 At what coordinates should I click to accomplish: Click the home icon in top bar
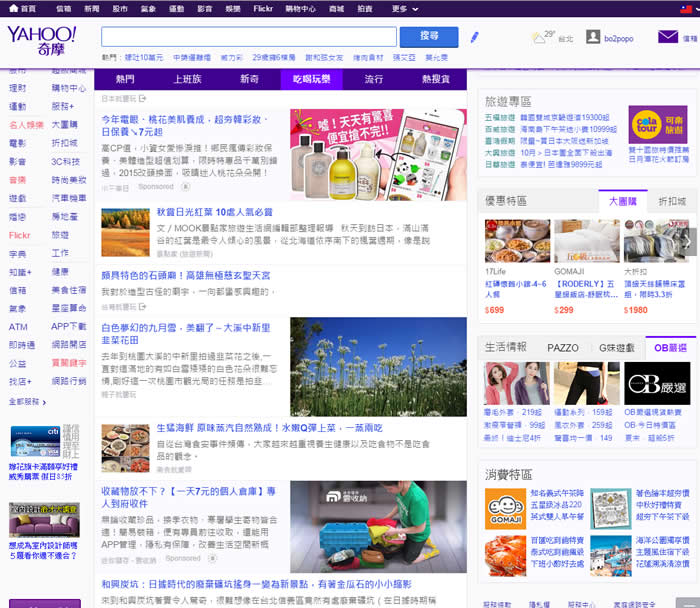[11, 7]
